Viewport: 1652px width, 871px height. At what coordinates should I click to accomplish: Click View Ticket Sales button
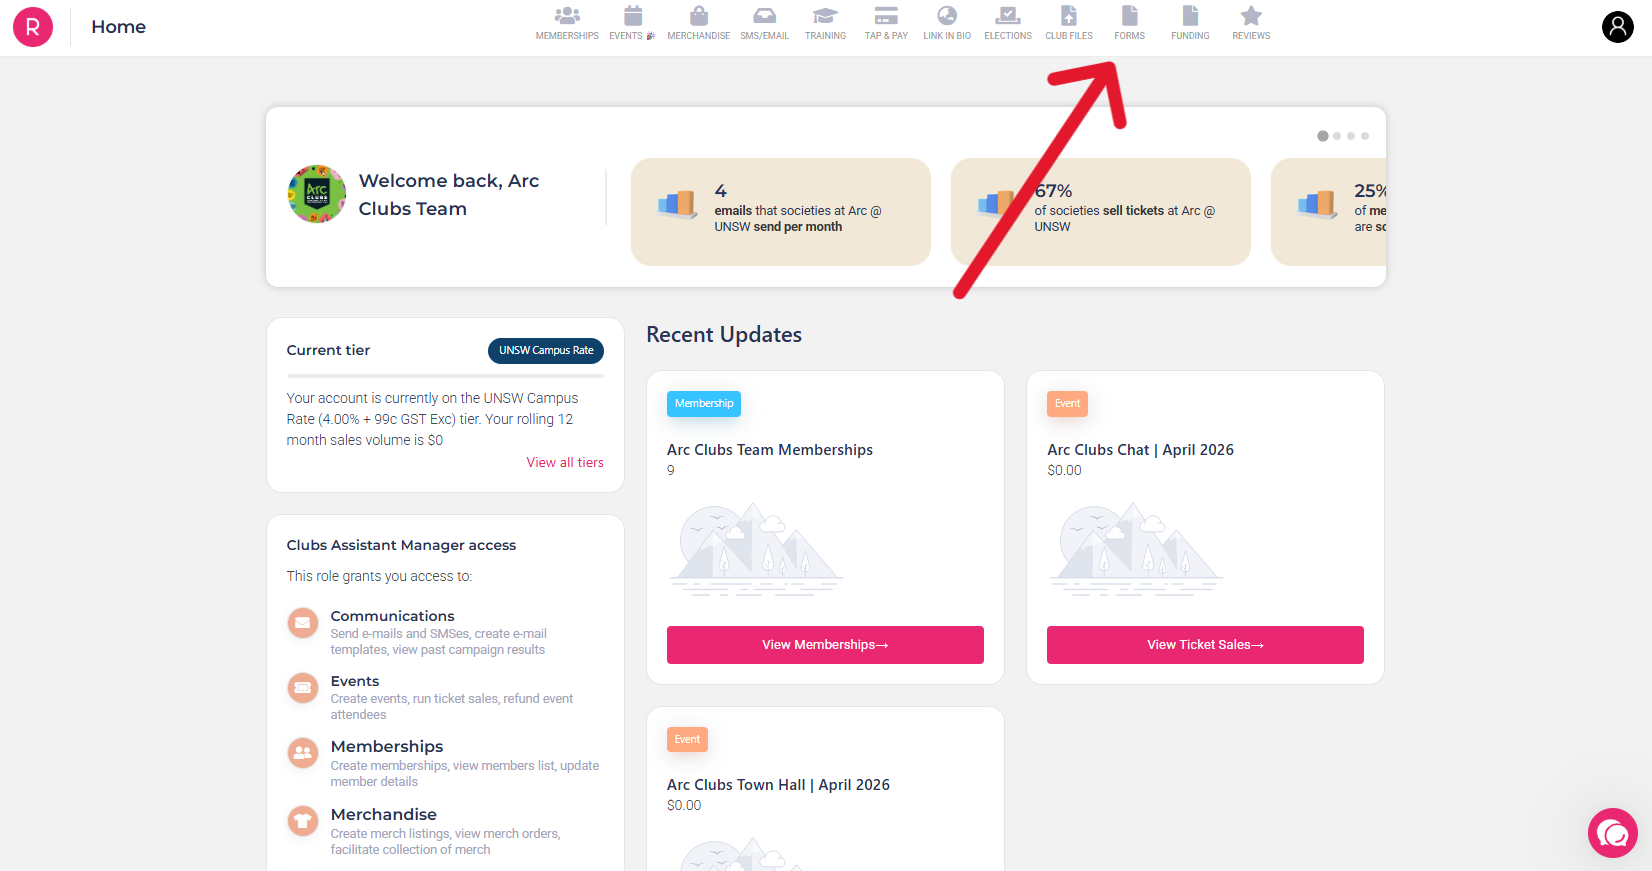point(1205,645)
